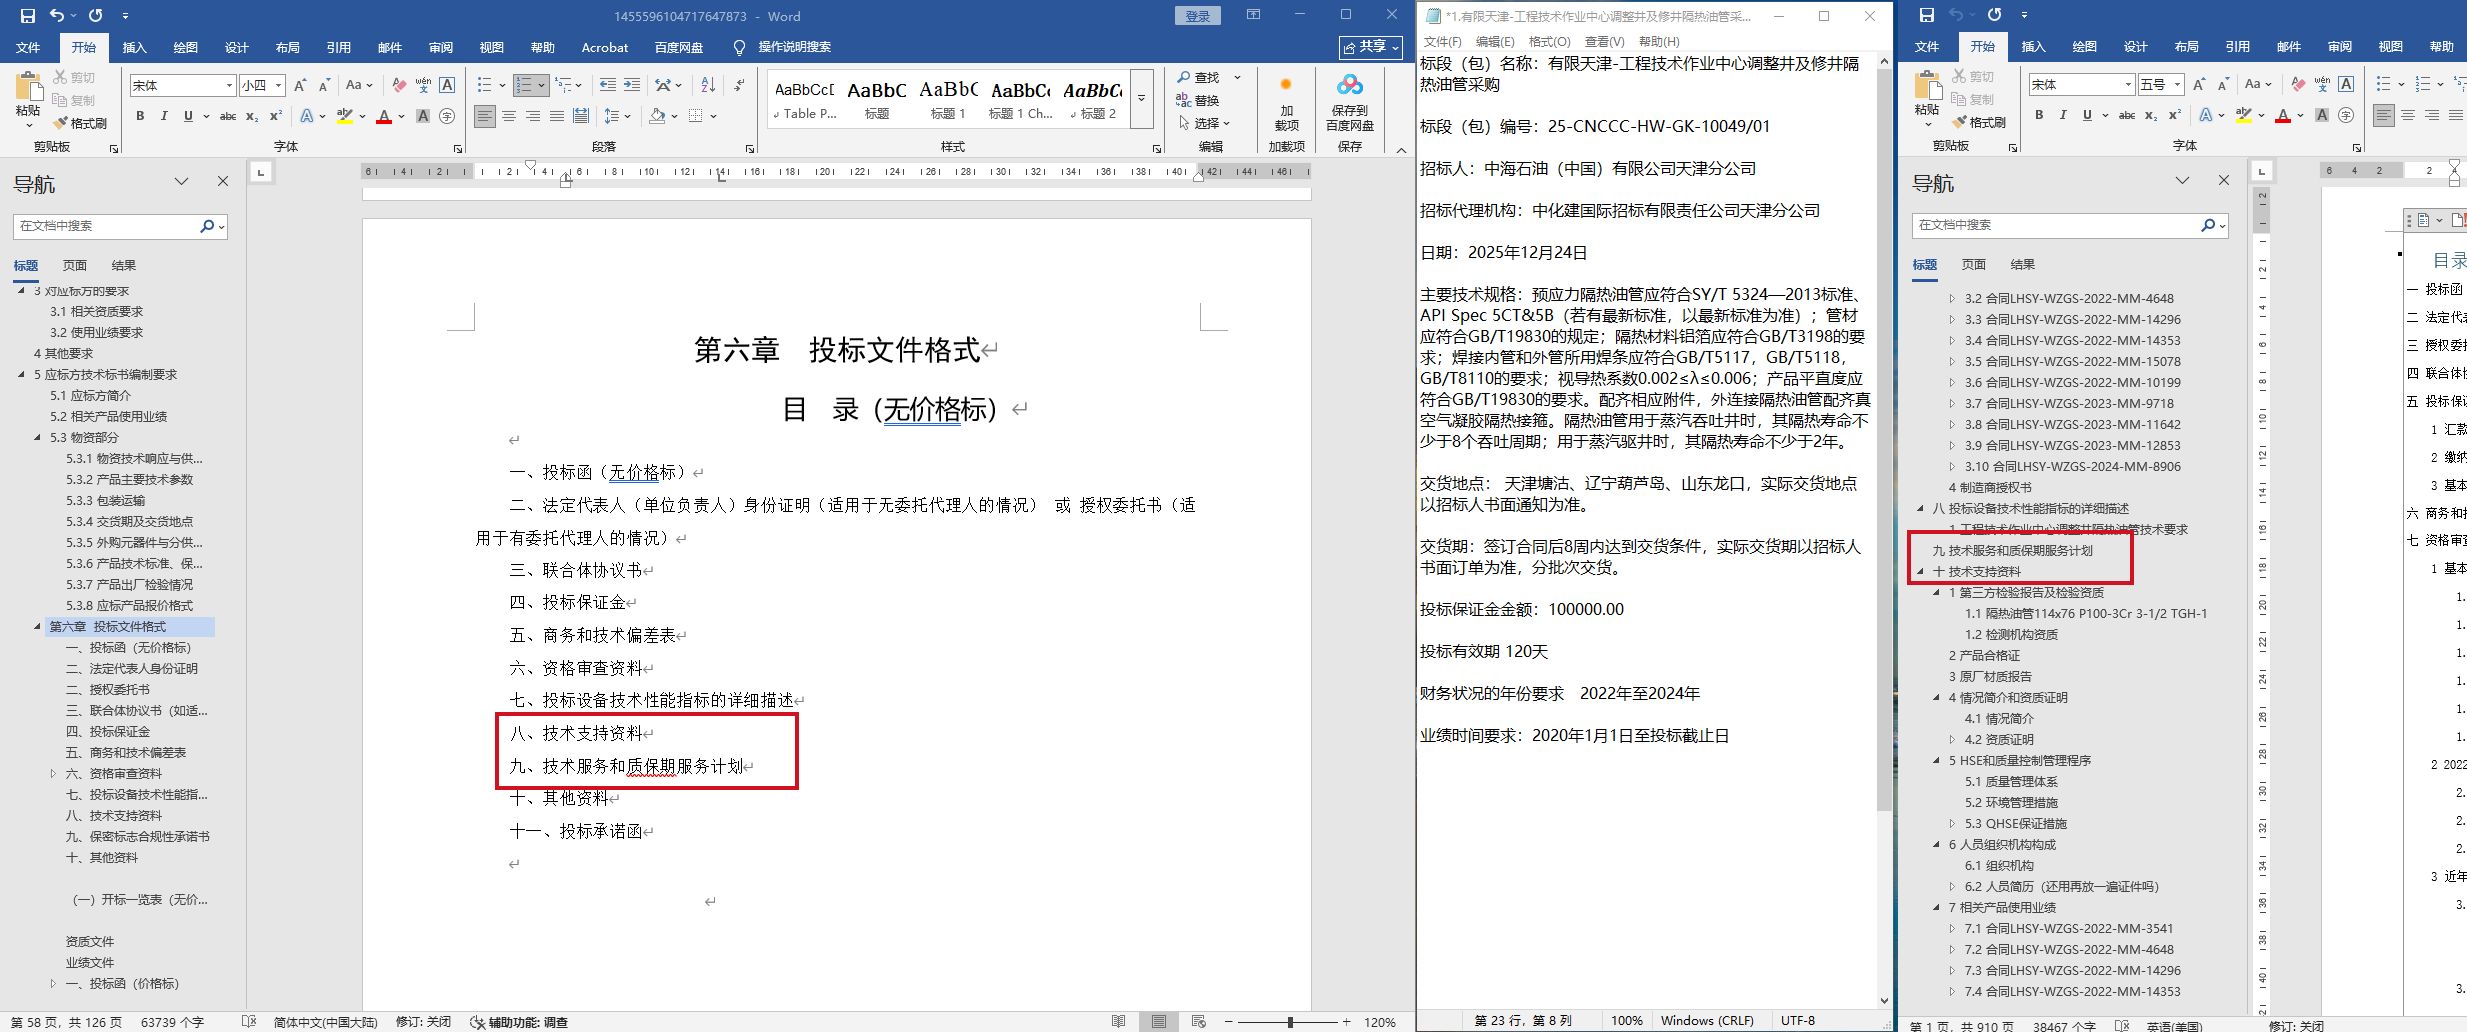Close the right Word navigation pane
The height and width of the screenshot is (1032, 2467).
[2224, 181]
